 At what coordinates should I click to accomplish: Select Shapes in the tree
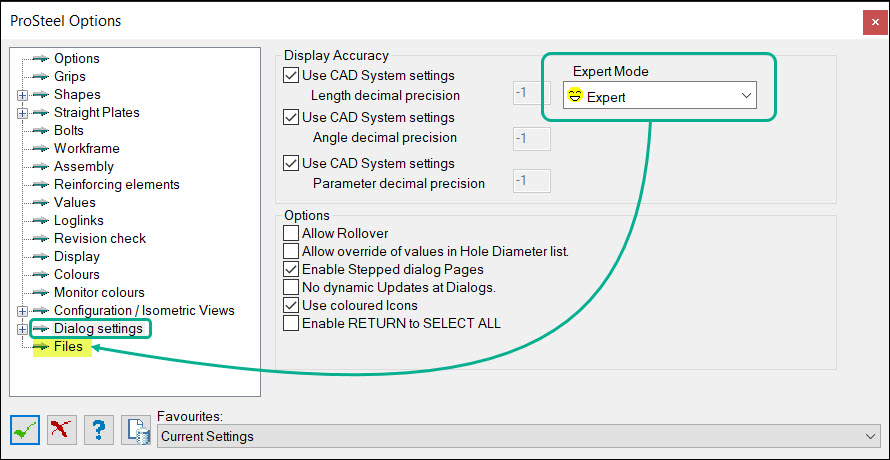point(77,95)
